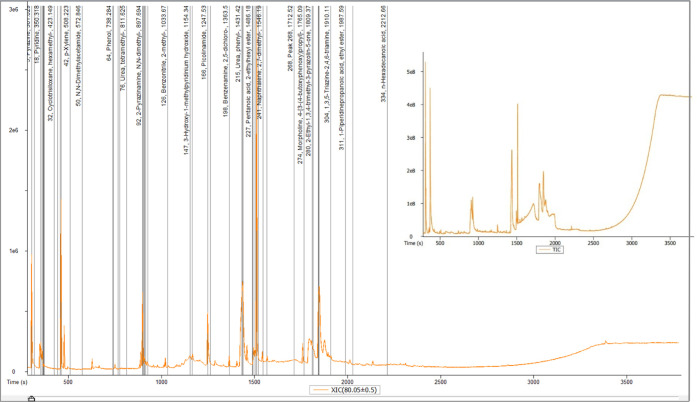Select the '147, 3-Hydroxy-1-methylpyridinium hydroxide' label
The width and height of the screenshot is (697, 402).
tap(186, 80)
